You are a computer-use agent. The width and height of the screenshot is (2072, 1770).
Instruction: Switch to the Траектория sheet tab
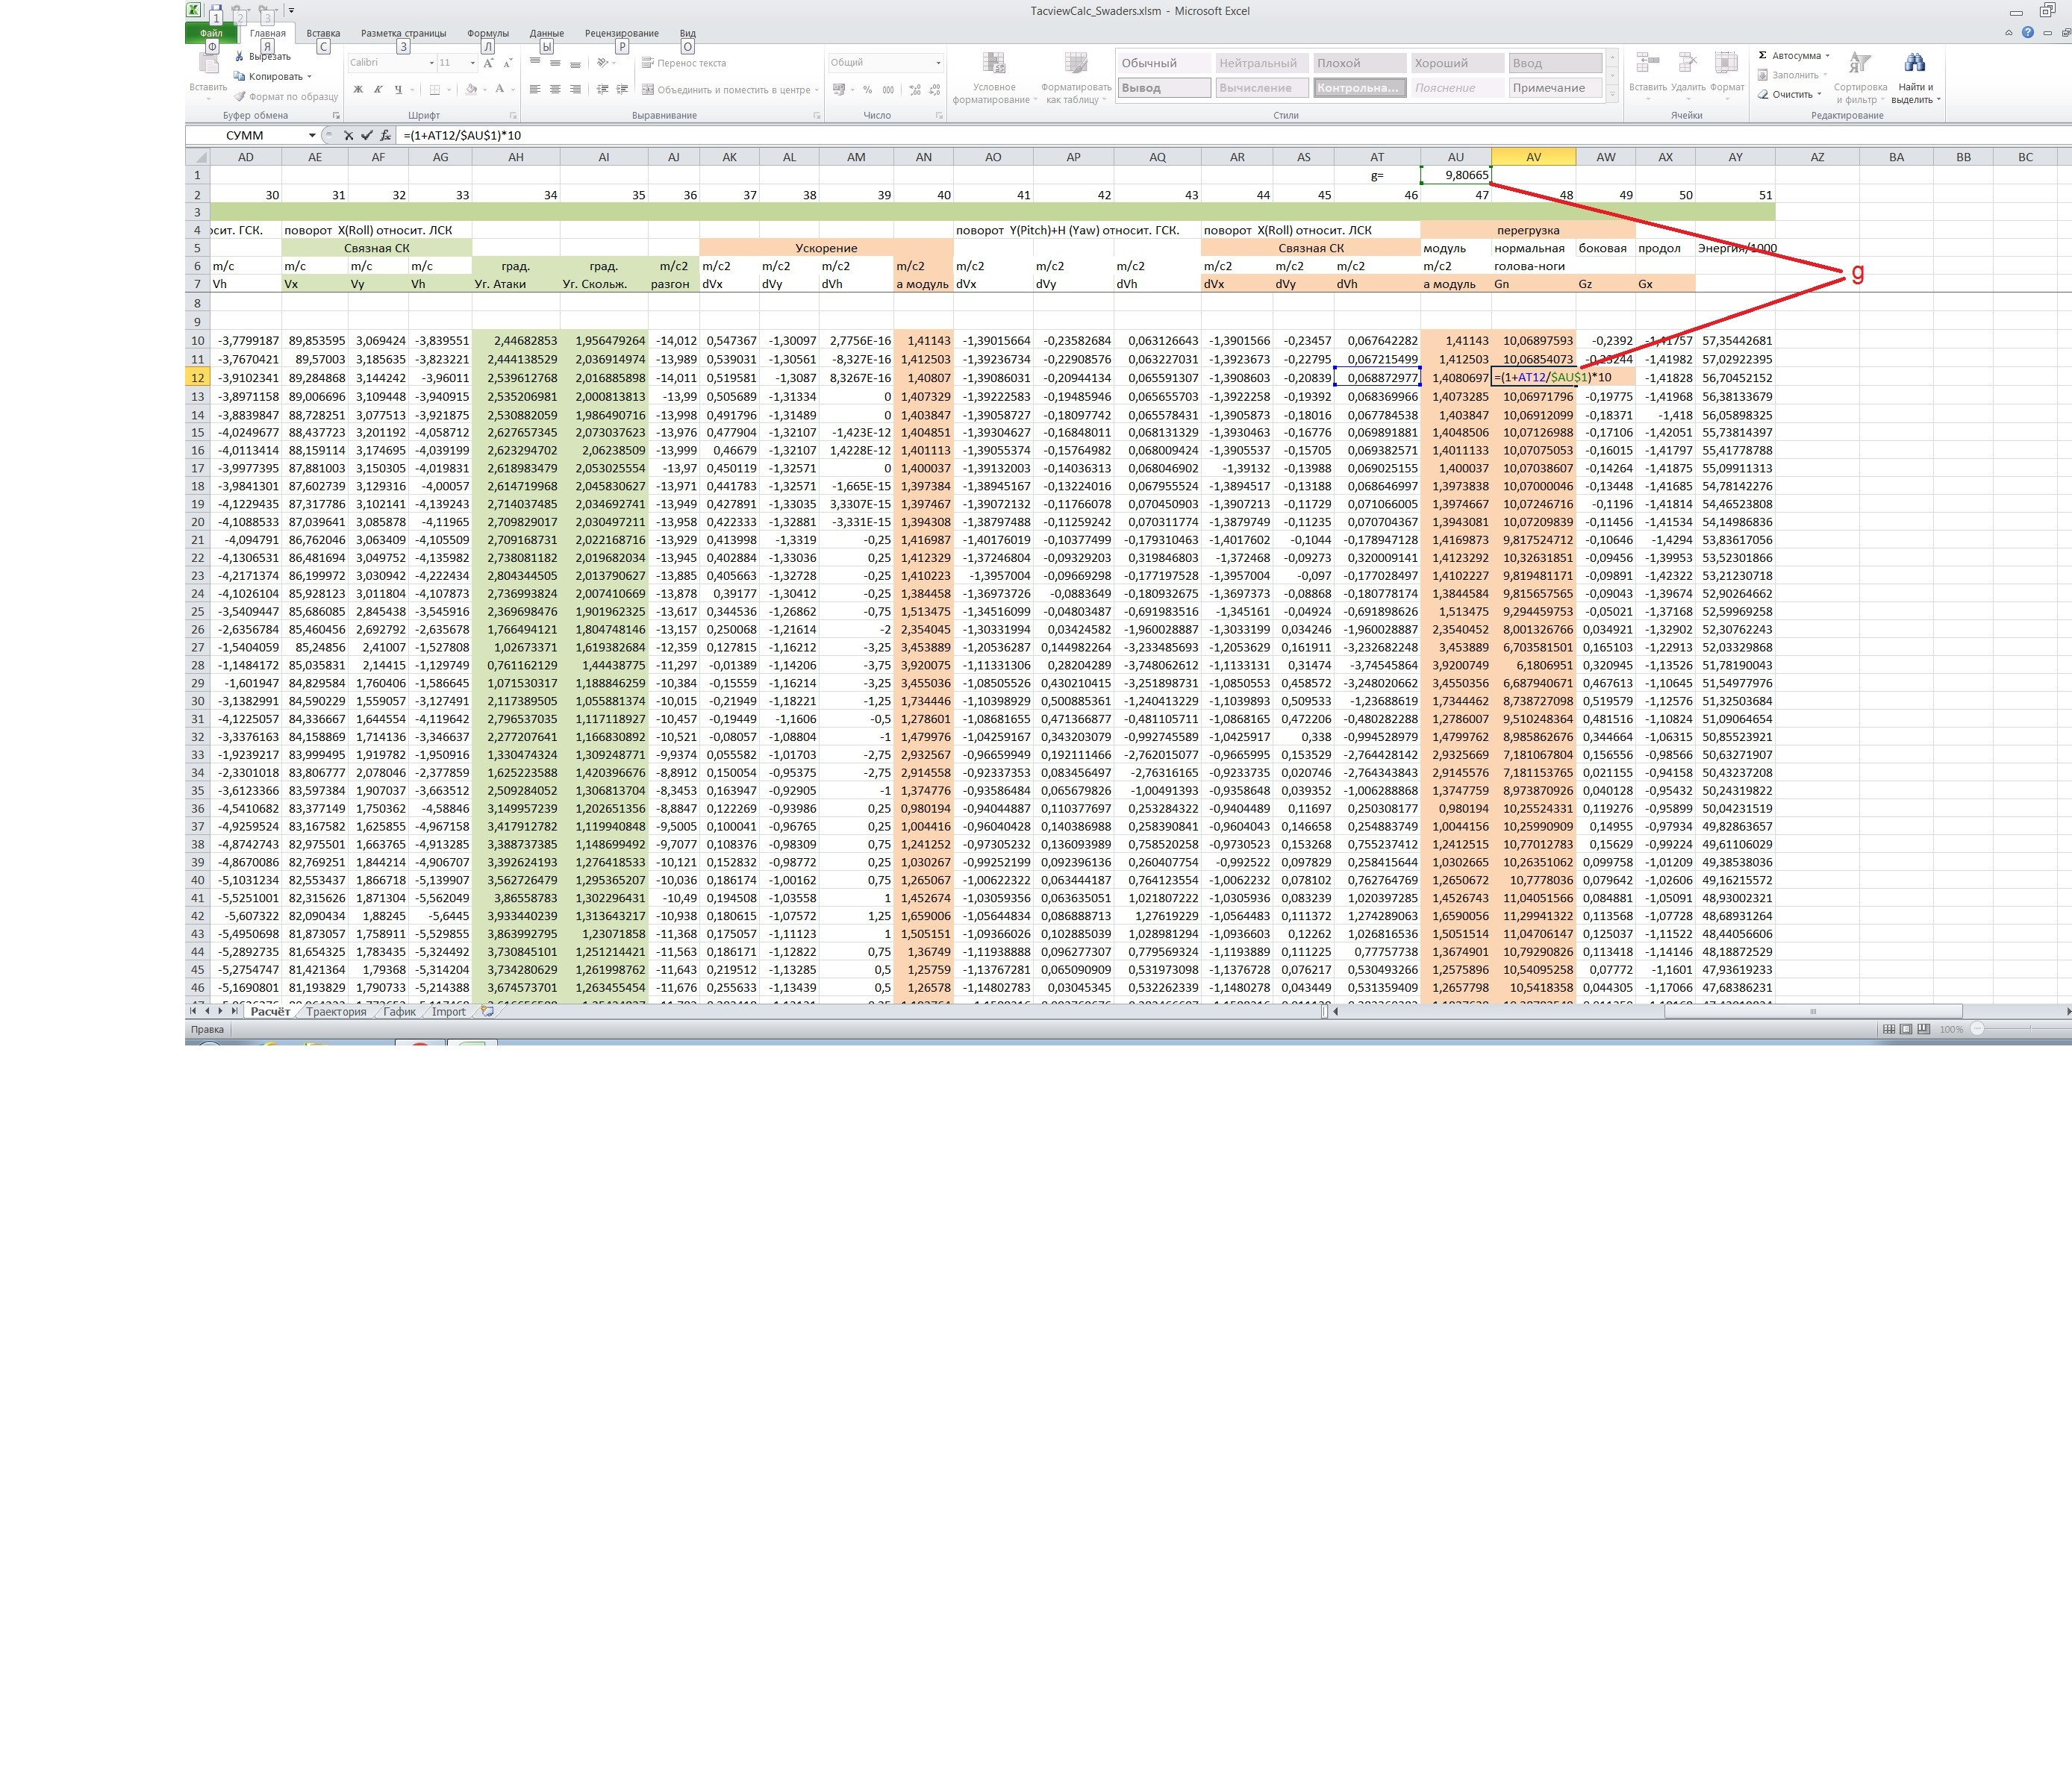click(x=336, y=1011)
